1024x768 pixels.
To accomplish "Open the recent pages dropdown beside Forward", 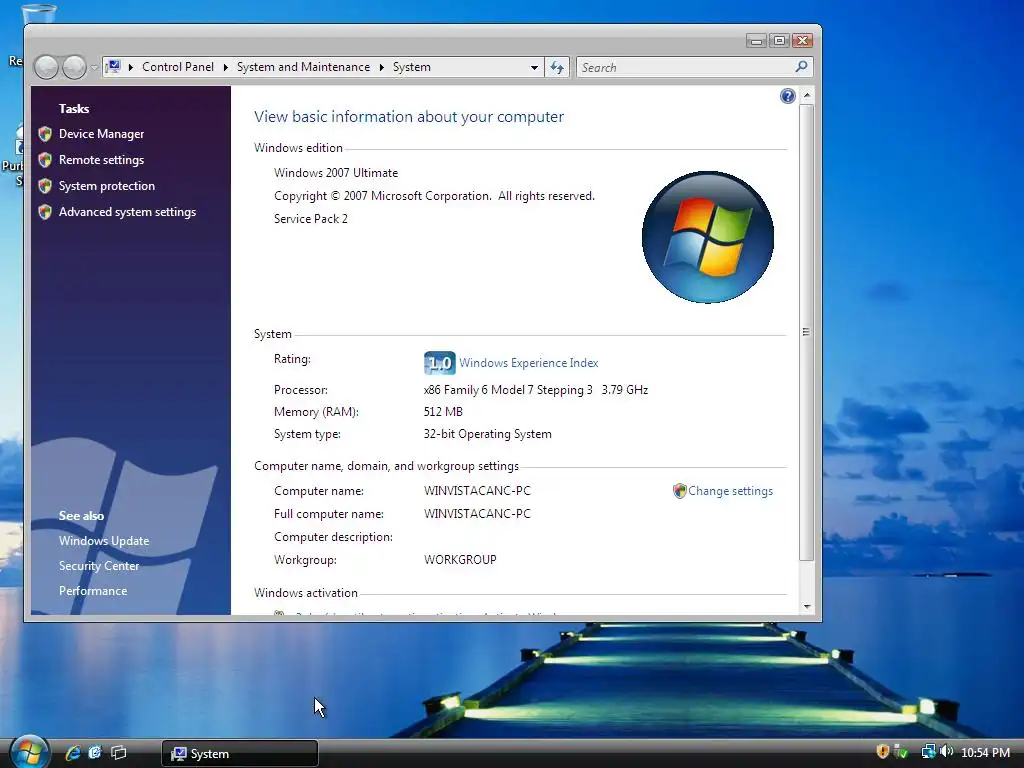I will pos(94,67).
